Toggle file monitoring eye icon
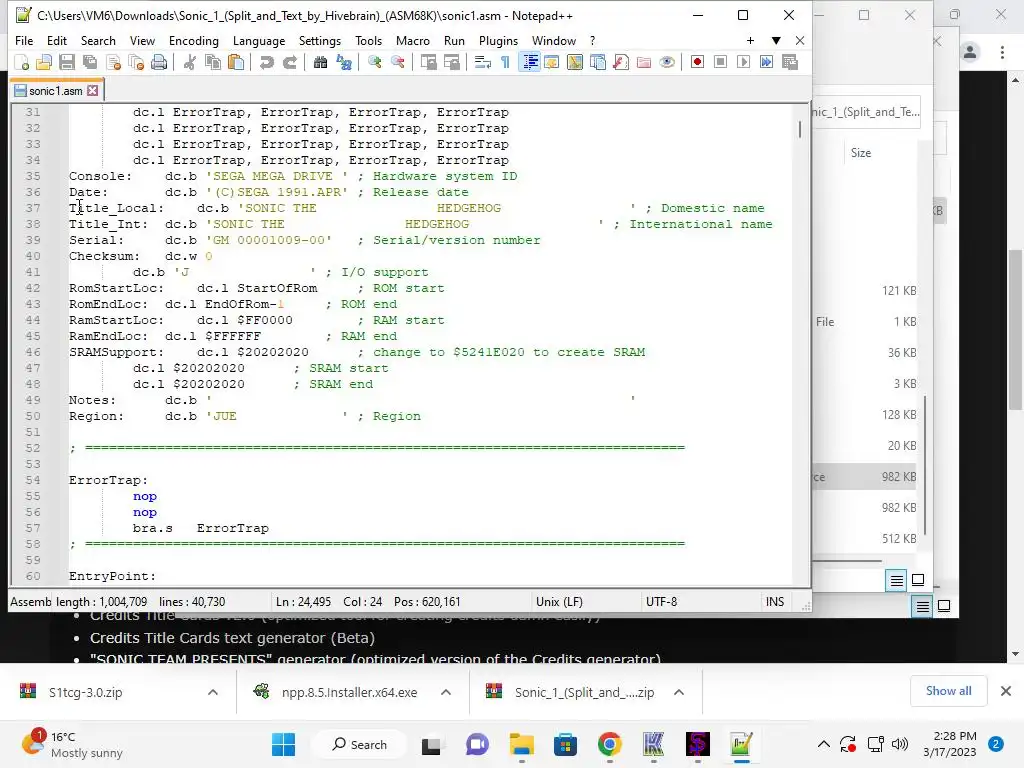 [x=667, y=62]
